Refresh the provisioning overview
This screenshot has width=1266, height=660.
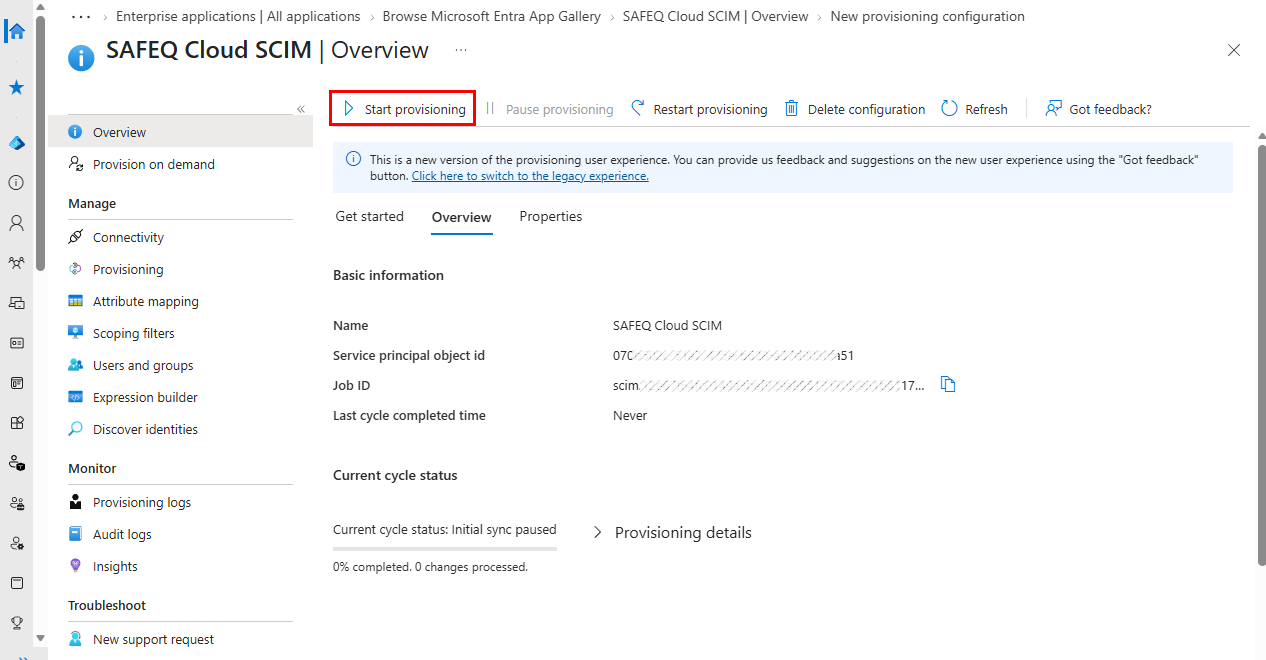coord(975,109)
